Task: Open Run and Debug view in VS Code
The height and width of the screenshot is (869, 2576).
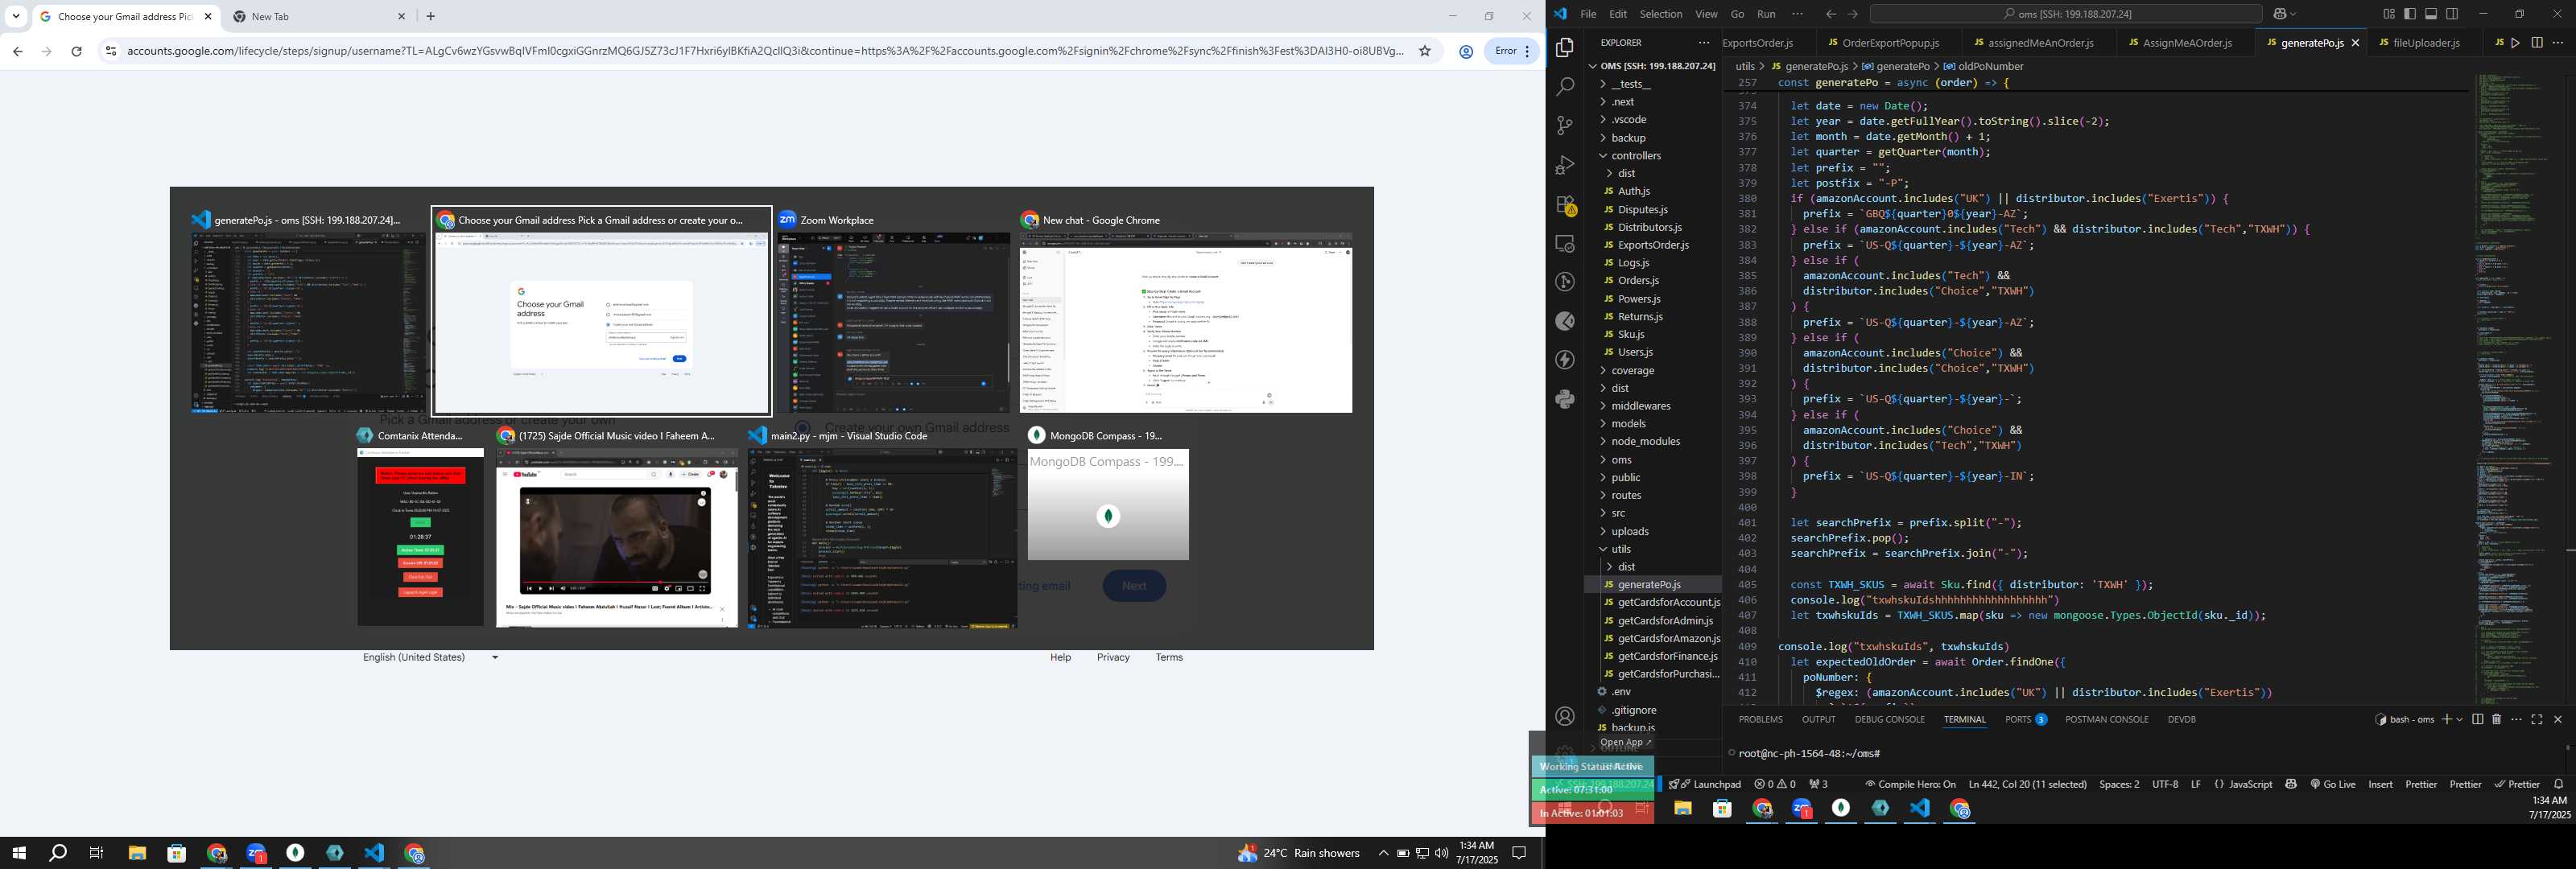Action: (x=1565, y=165)
